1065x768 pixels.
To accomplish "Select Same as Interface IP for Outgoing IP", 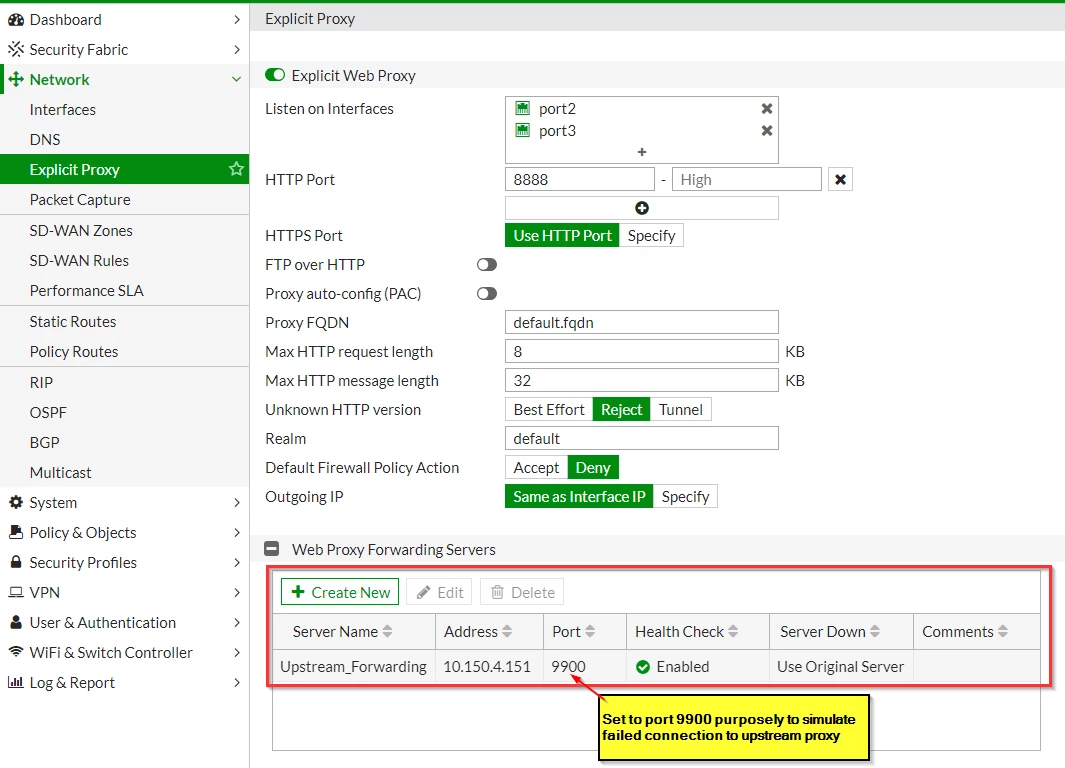I will tap(579, 496).
